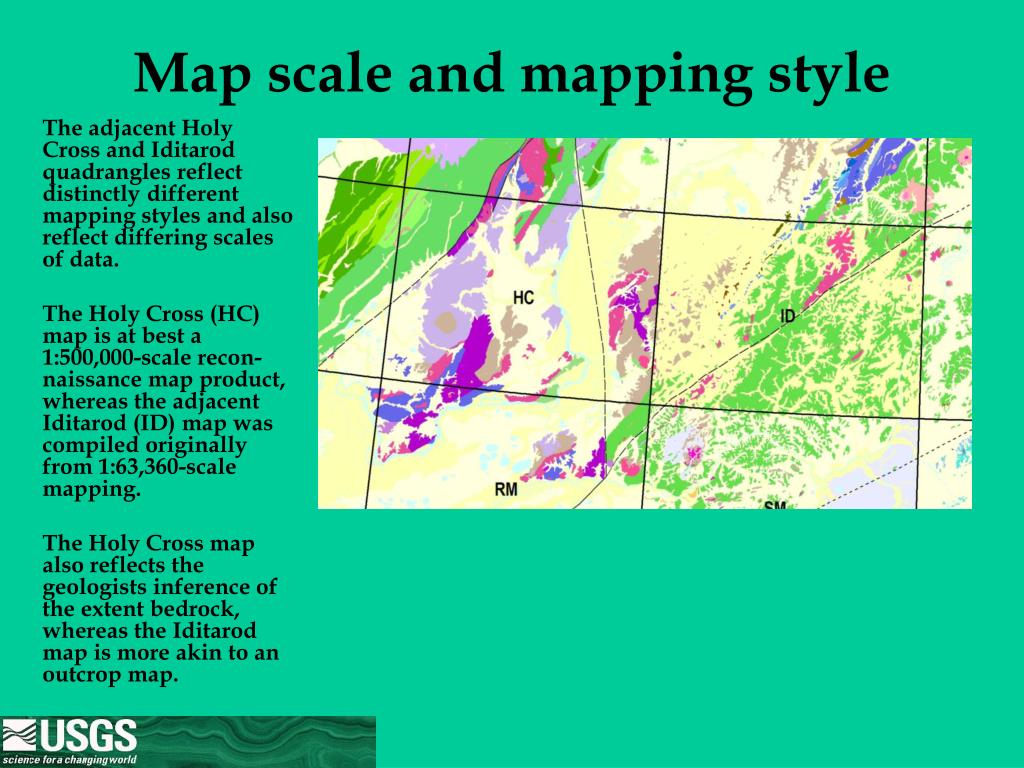This screenshot has width=1024, height=768.
Task: Click the text "1:500,000-scale recon-"
Action: click(152, 358)
